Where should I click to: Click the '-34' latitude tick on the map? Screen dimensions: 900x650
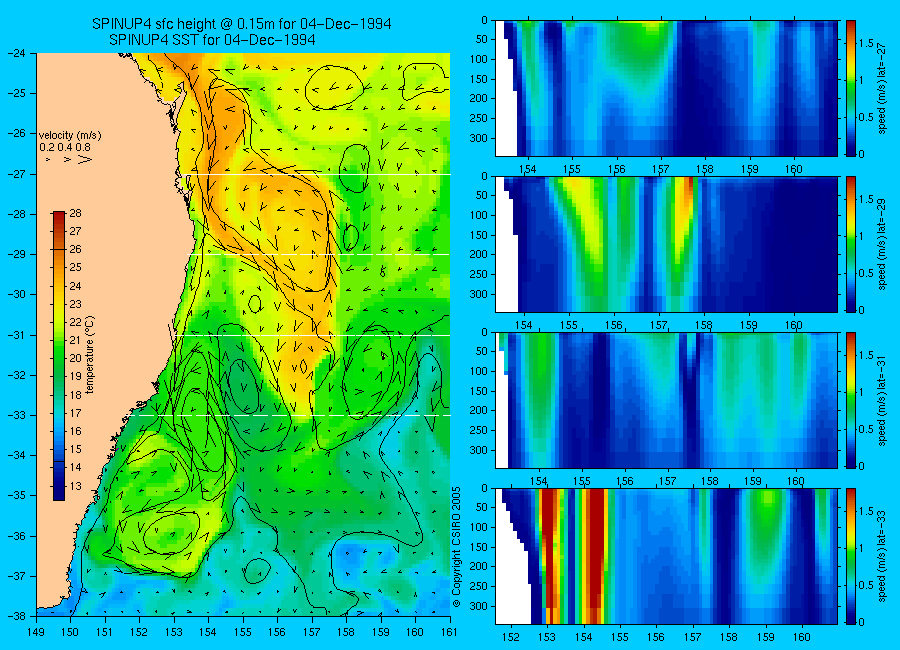click(x=16, y=455)
